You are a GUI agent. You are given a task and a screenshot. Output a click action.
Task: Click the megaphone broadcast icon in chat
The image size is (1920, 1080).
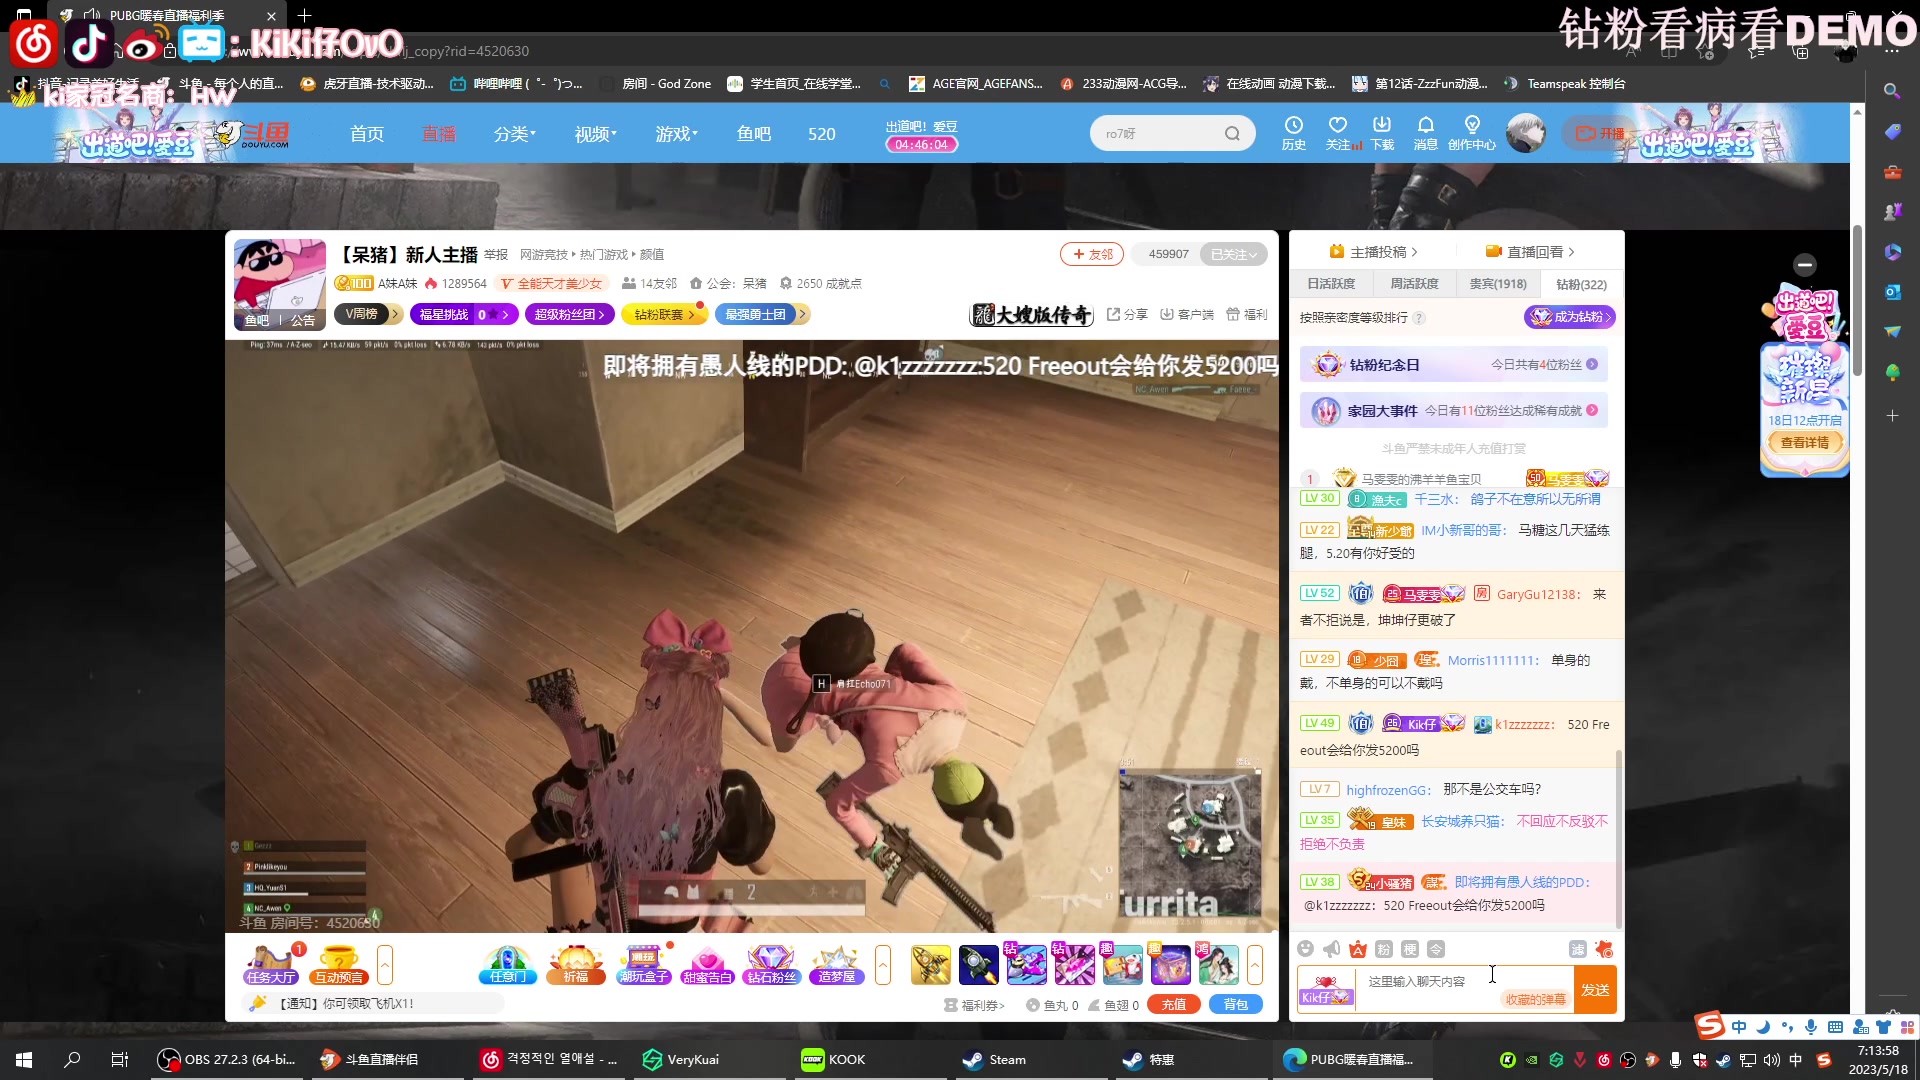1331,949
